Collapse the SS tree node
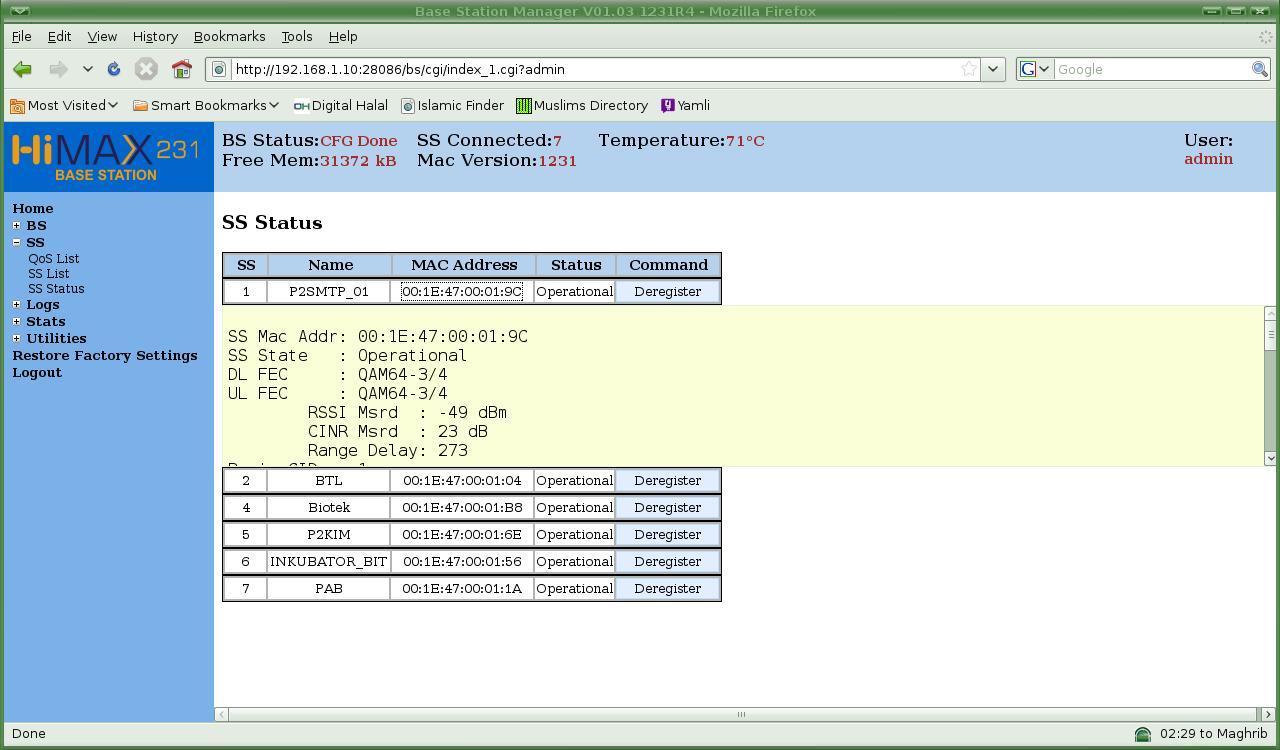 [16, 242]
